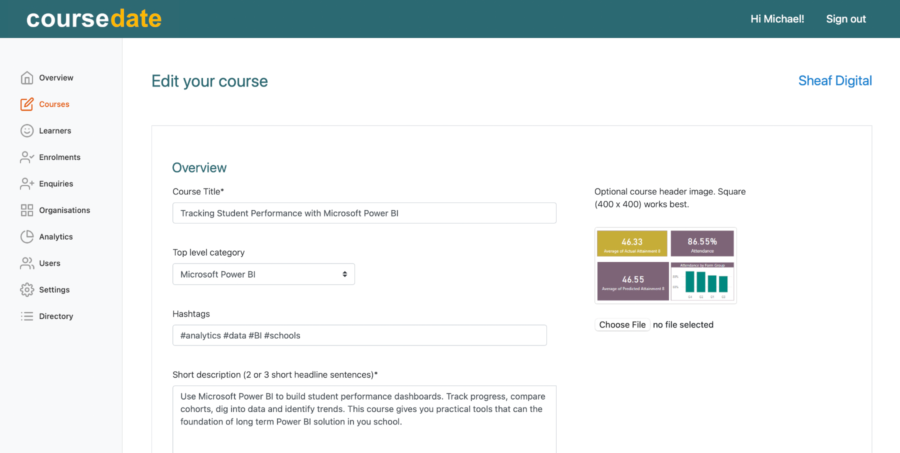Click the Directory list icon
Screen dimensions: 900x453
coord(27,316)
